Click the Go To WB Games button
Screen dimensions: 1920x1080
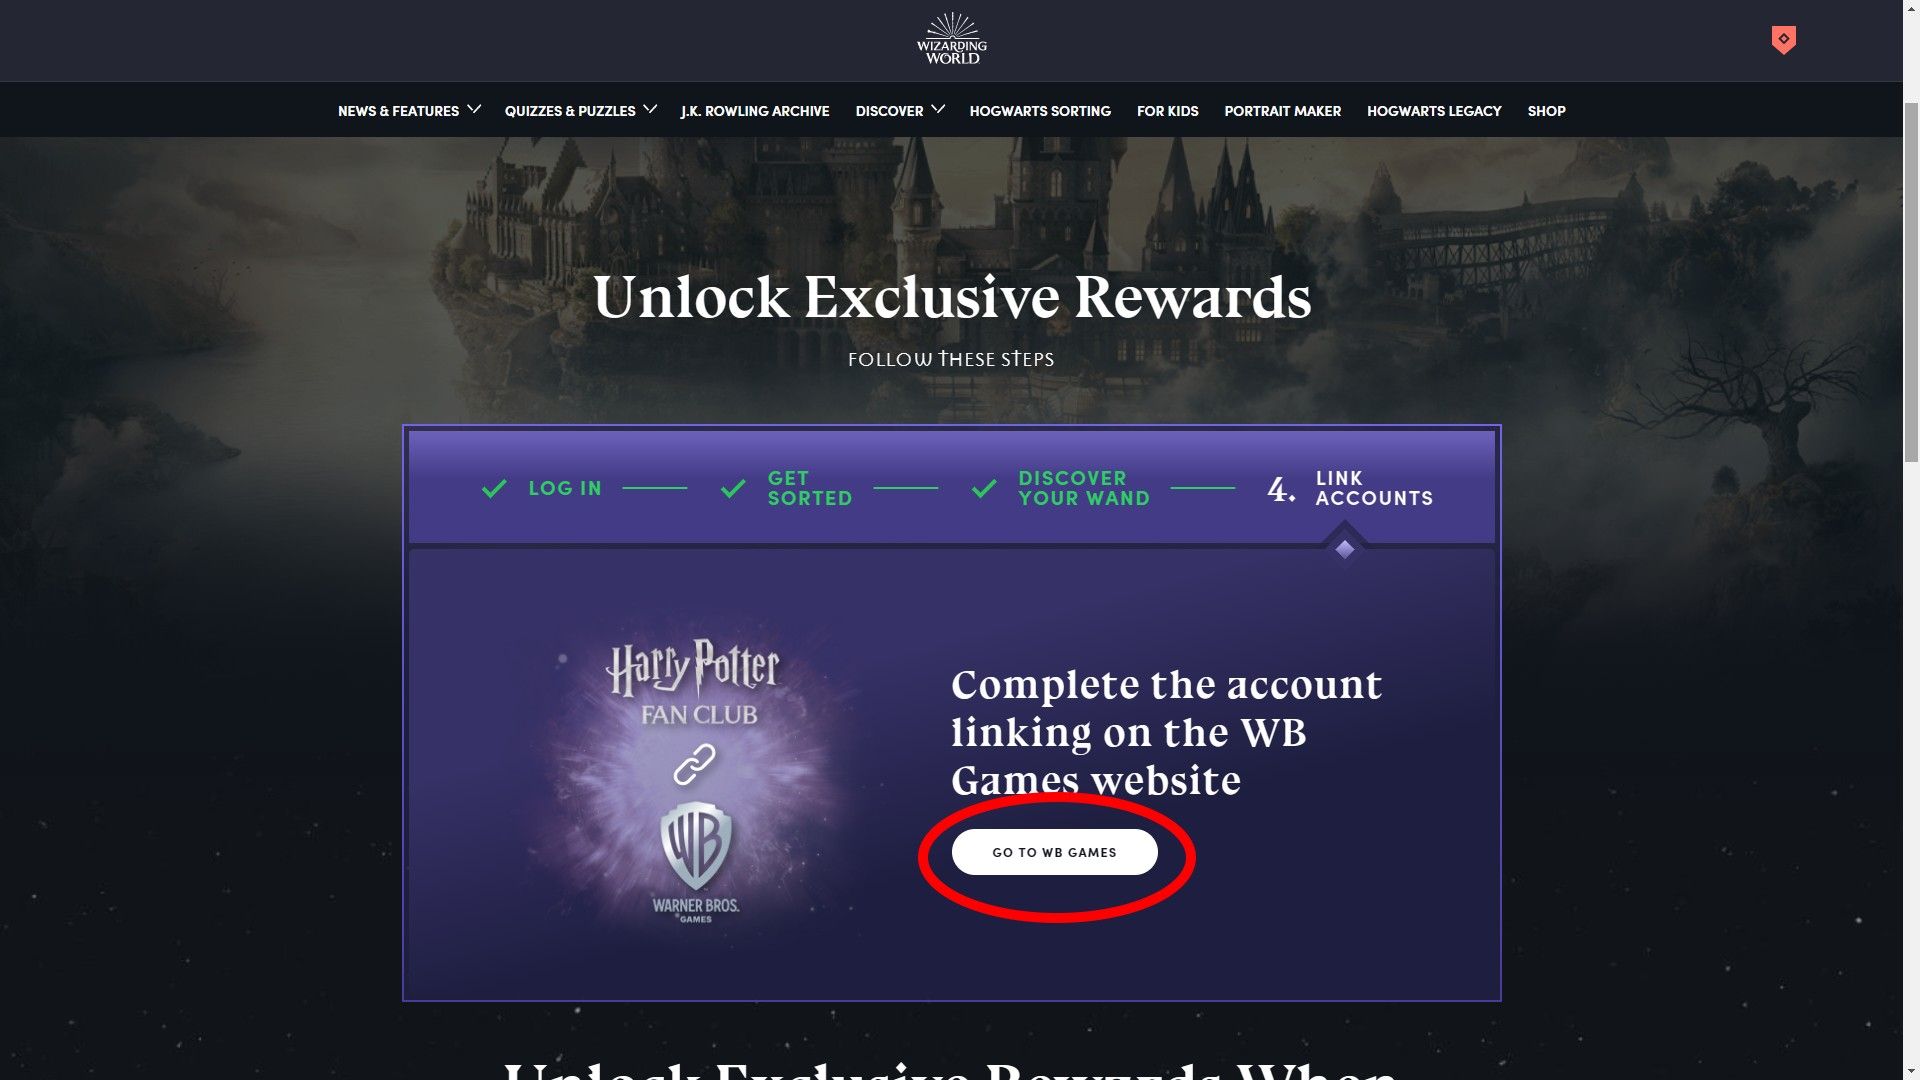(x=1054, y=852)
